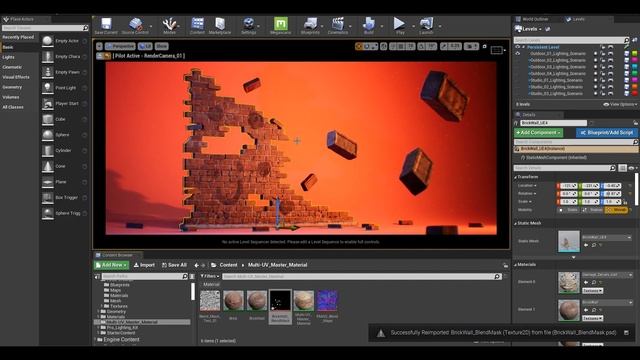Click the Save Current toolbar icon
640x360 pixels.
pyautogui.click(x=106, y=24)
